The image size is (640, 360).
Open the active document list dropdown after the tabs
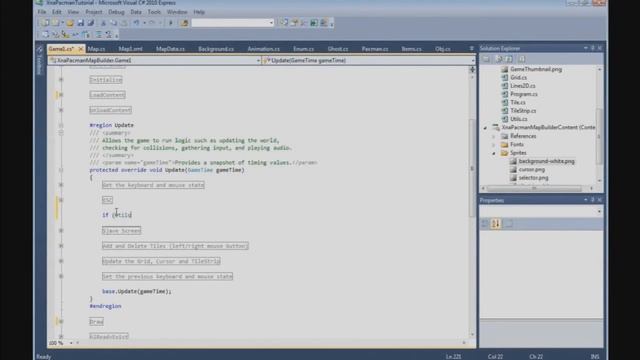[x=471, y=49]
